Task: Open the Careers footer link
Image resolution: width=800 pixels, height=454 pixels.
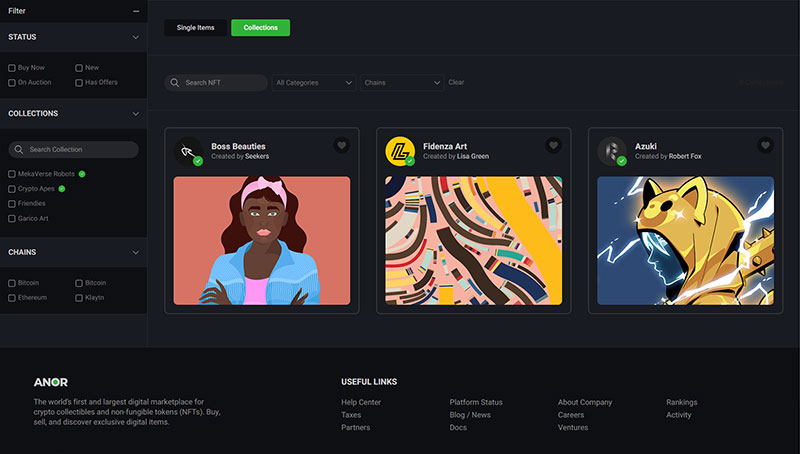Action: click(571, 415)
